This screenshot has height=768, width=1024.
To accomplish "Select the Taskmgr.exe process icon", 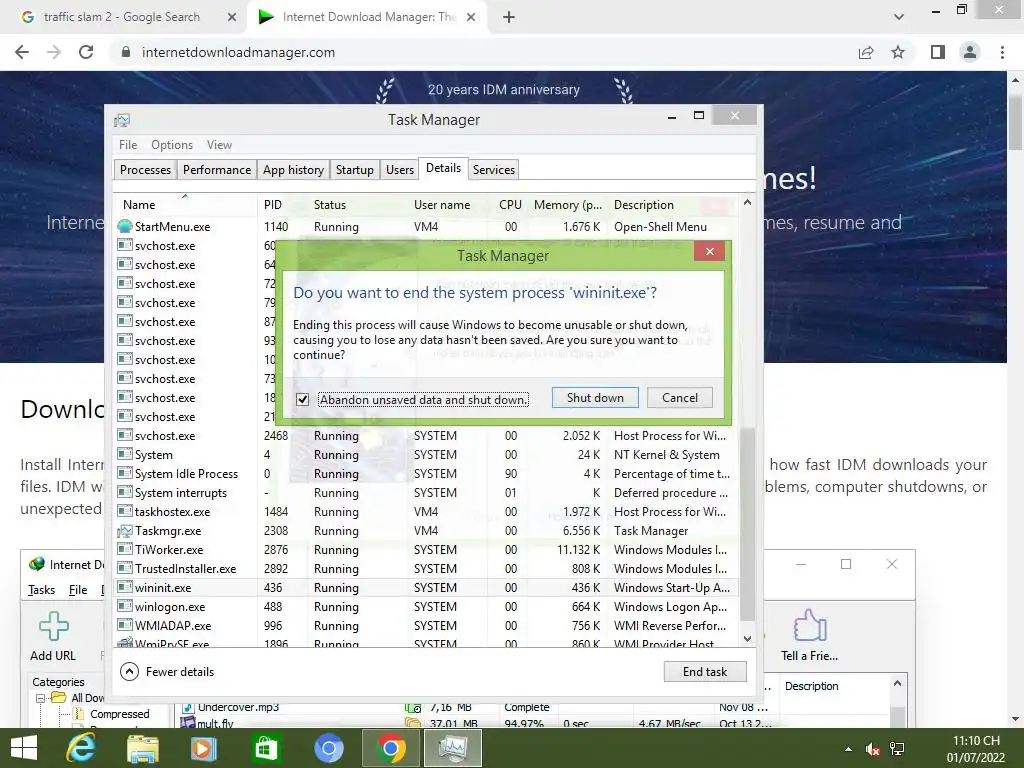I will [x=125, y=531].
